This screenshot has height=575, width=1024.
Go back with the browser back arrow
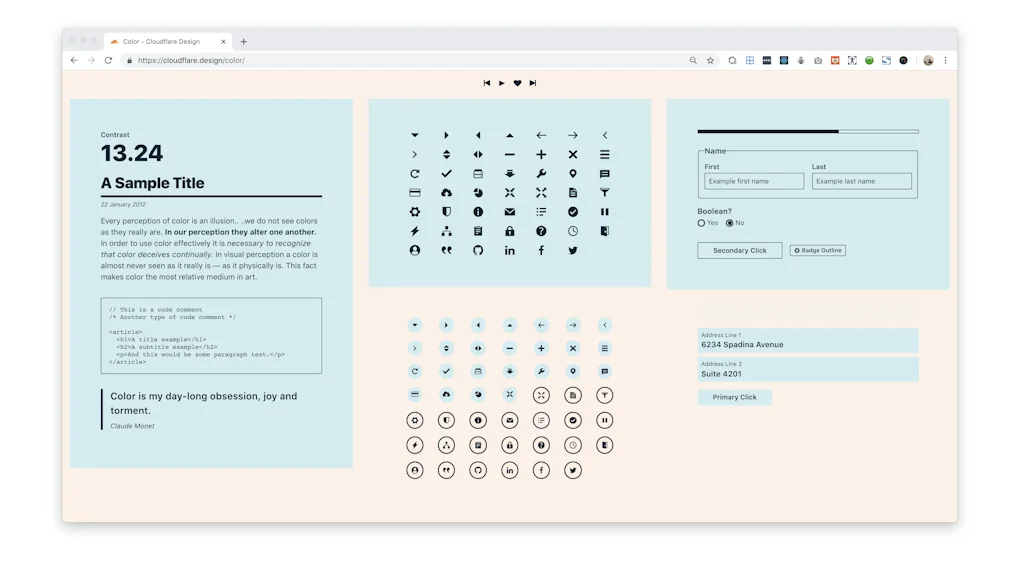click(74, 60)
